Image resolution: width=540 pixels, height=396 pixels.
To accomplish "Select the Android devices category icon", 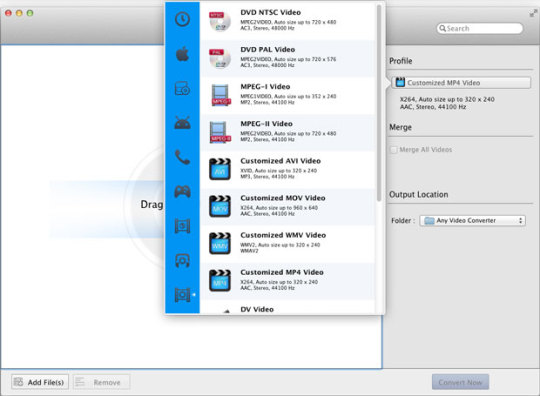I will pos(182,123).
